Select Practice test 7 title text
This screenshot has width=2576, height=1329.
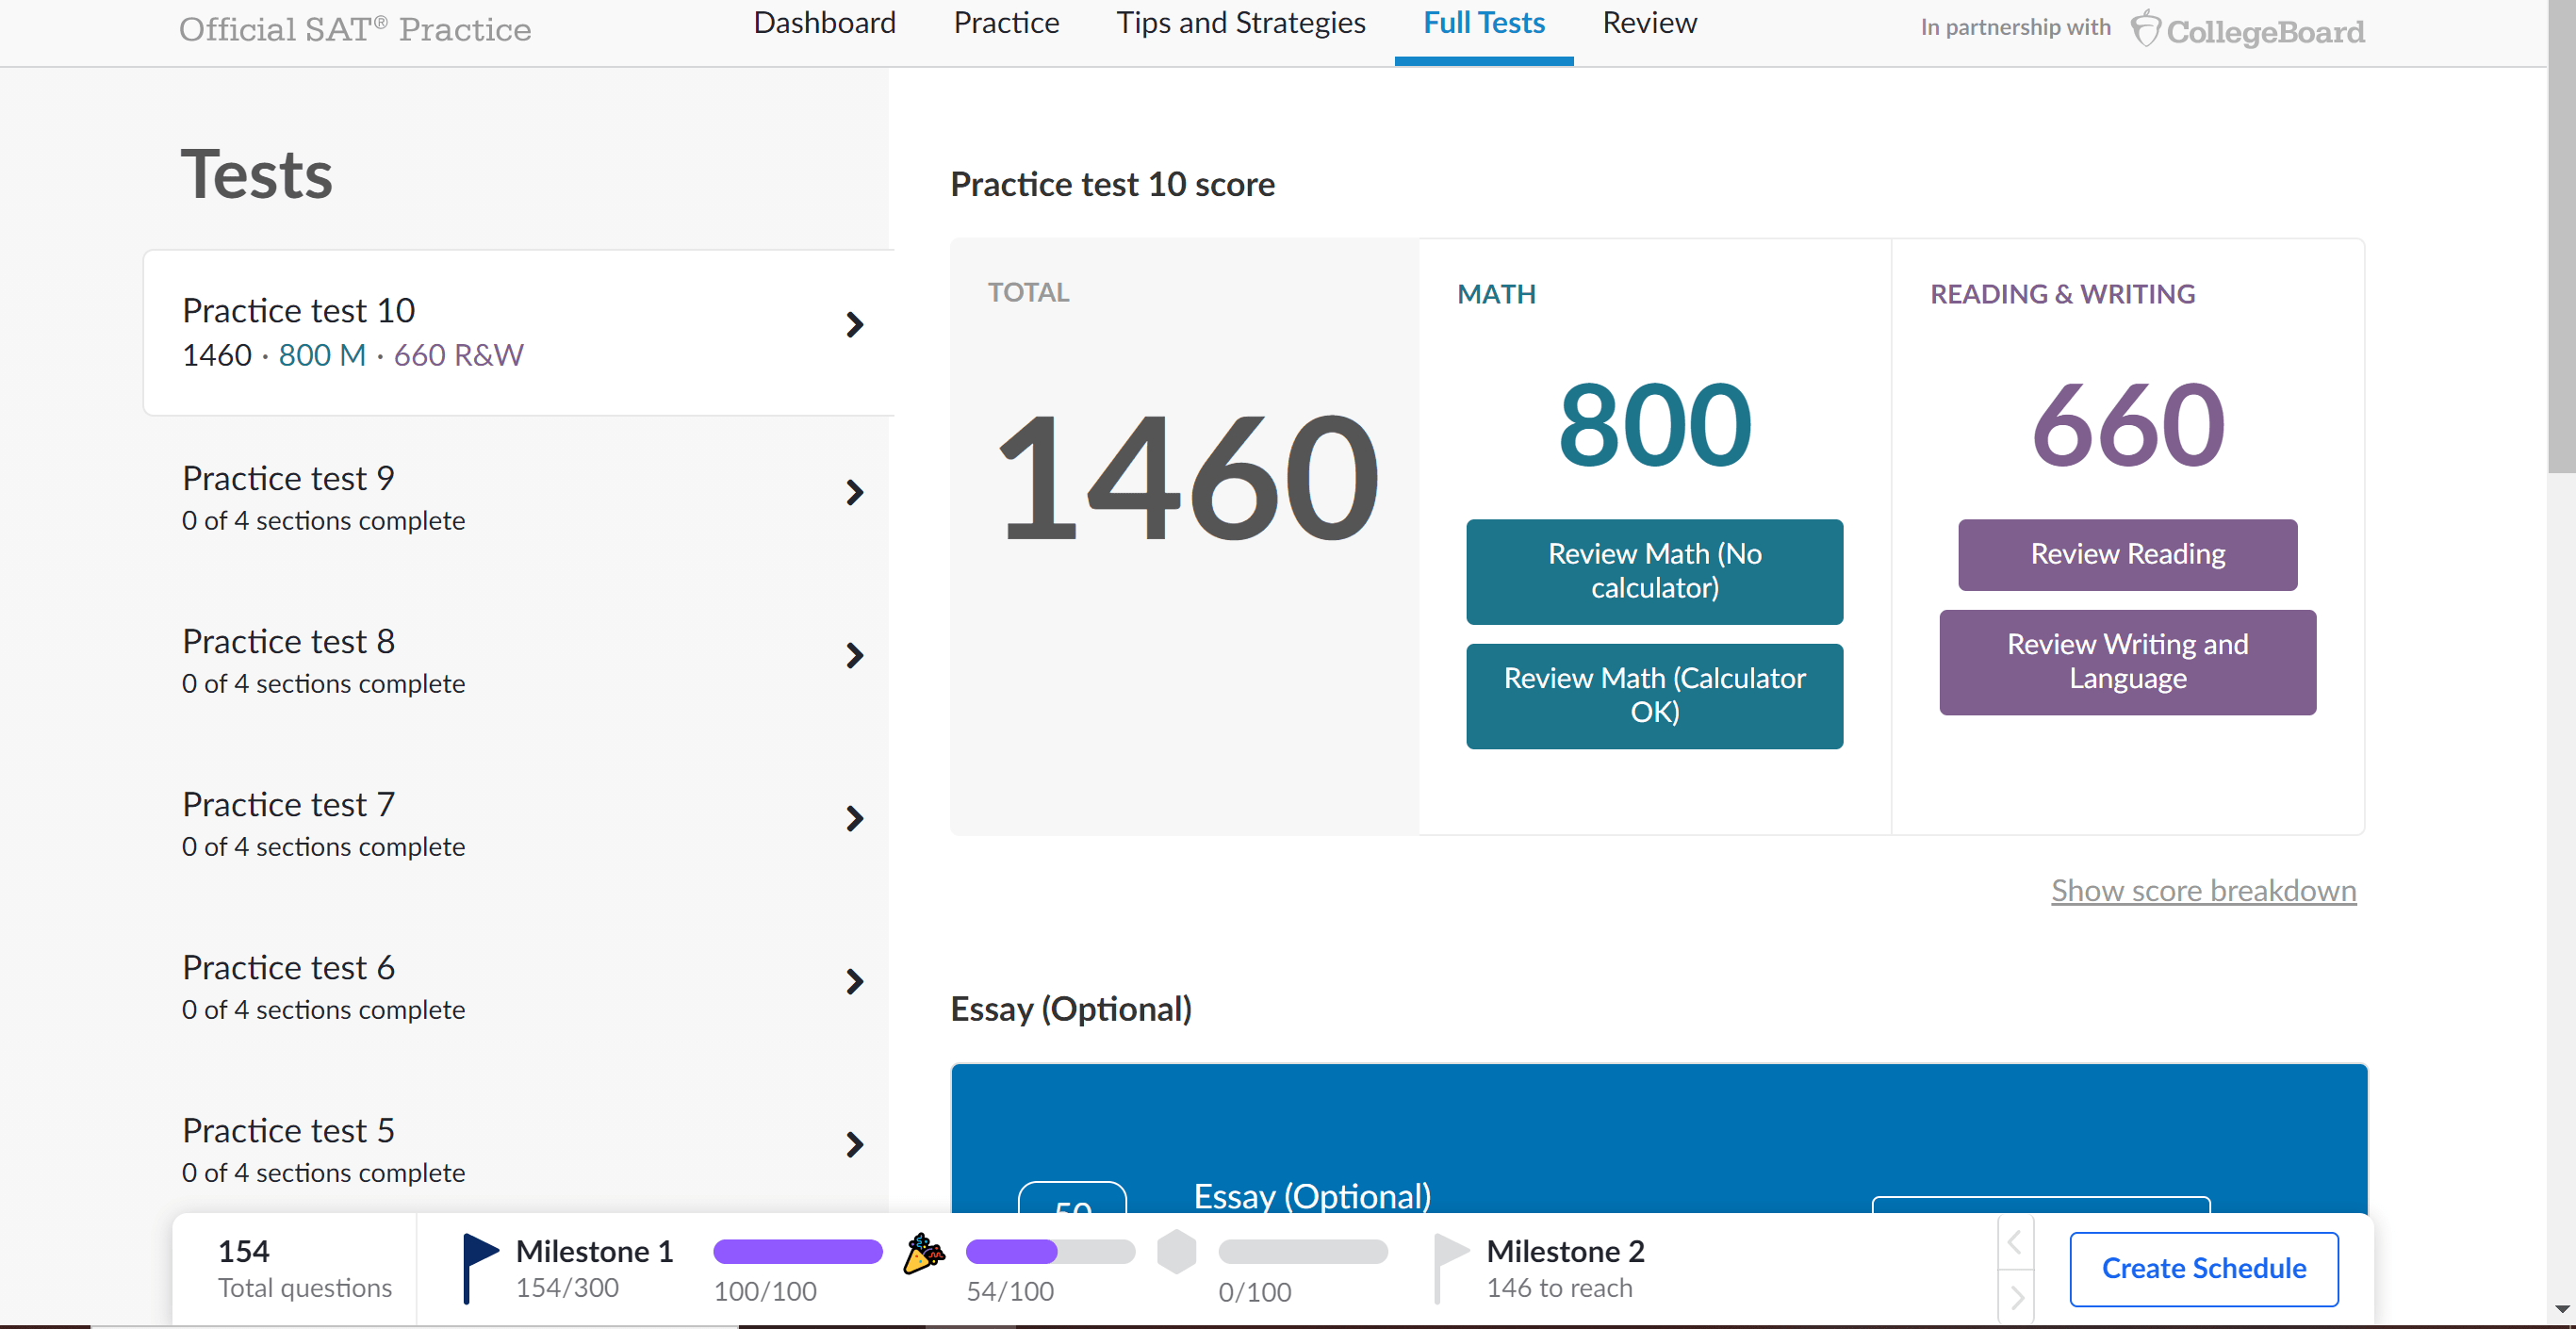coord(288,804)
